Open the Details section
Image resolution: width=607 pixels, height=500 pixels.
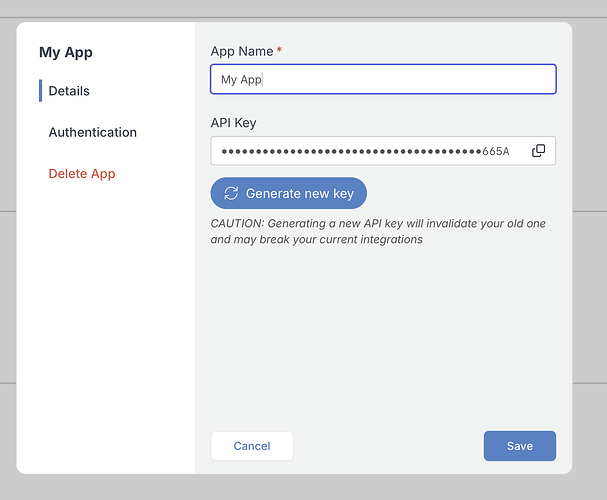click(69, 91)
